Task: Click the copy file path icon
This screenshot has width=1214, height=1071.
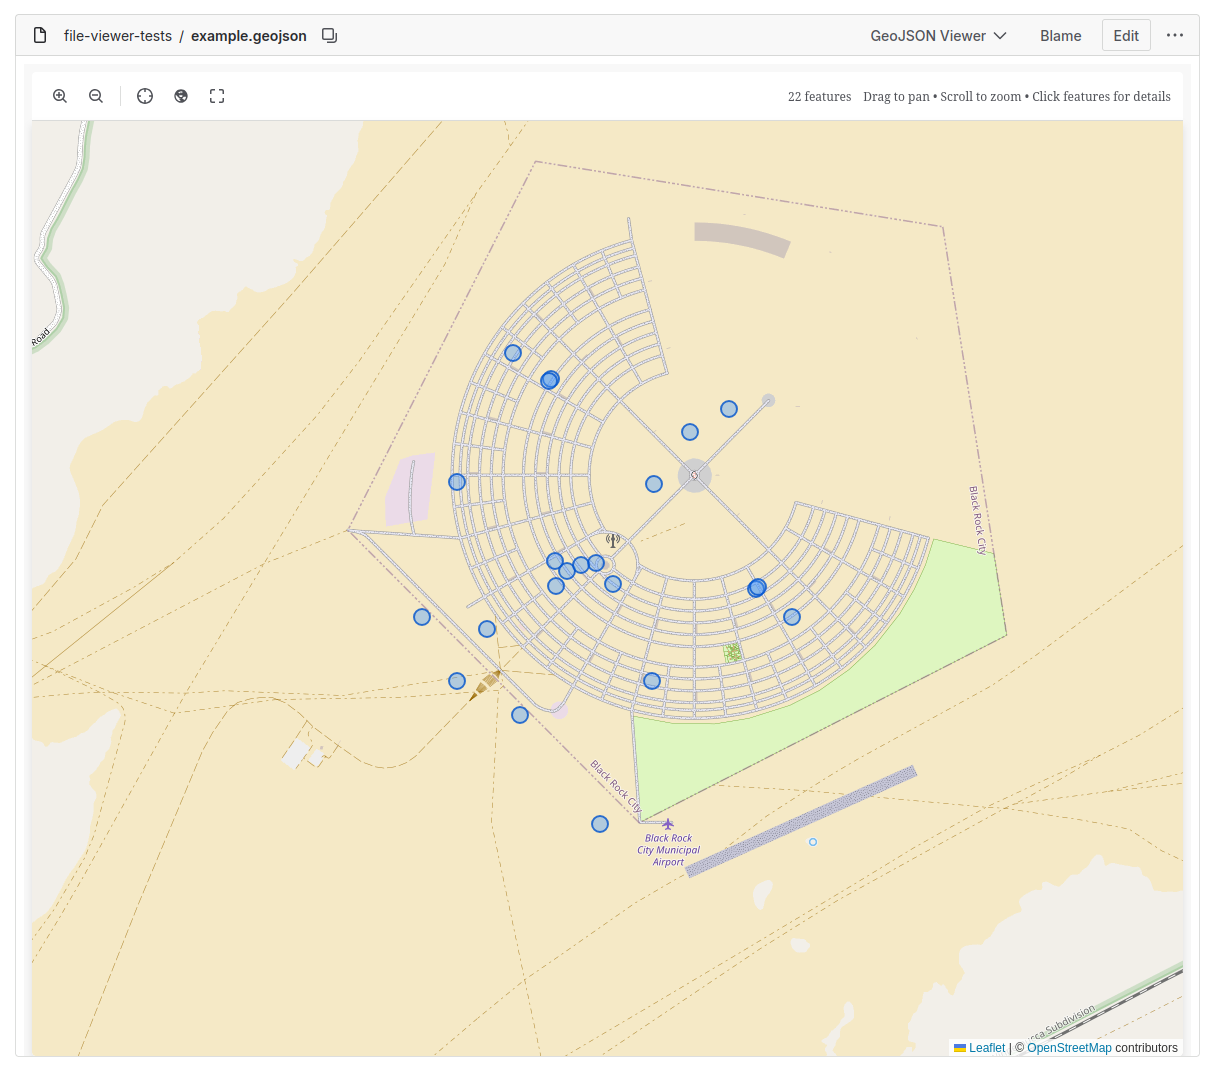Action: [329, 34]
